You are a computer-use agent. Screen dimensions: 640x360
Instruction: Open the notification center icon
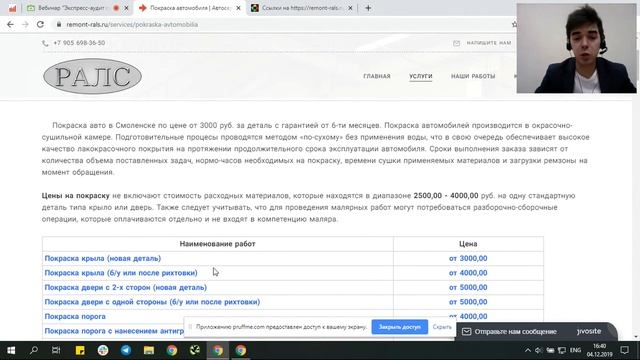(x=624, y=350)
